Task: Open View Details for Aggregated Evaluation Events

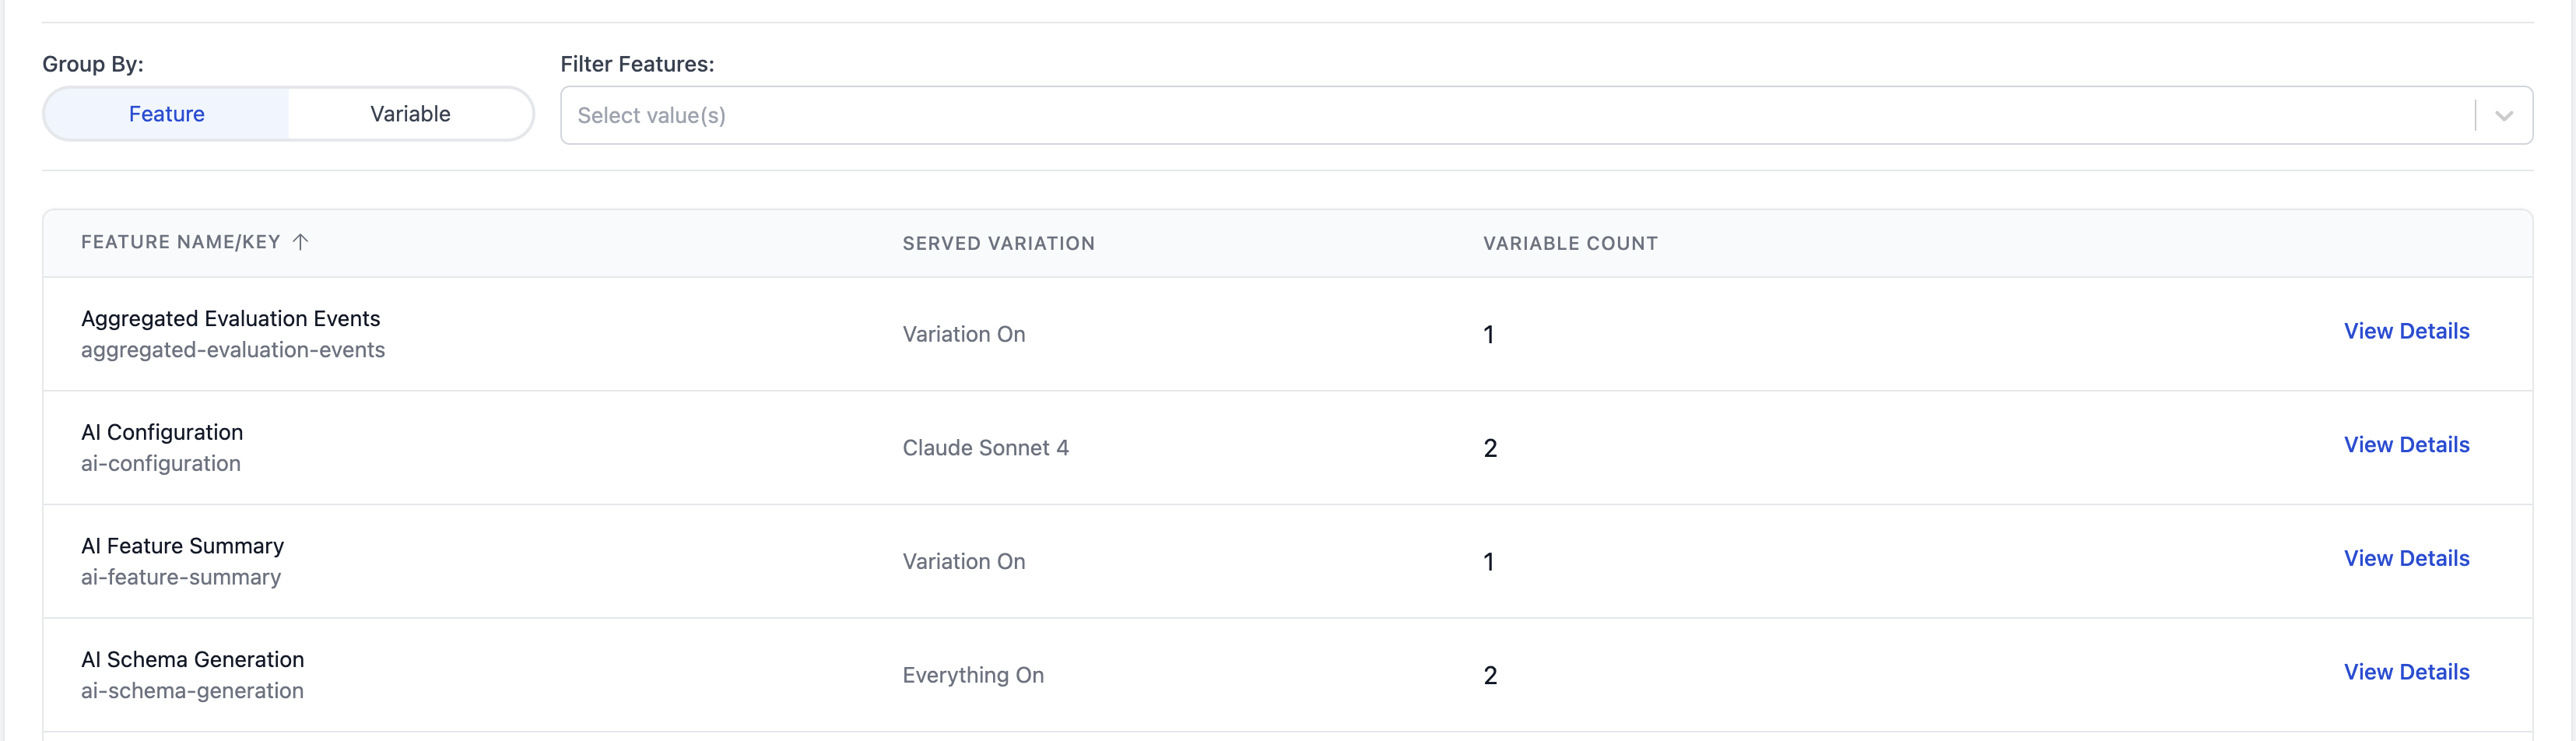Action: tap(2405, 331)
